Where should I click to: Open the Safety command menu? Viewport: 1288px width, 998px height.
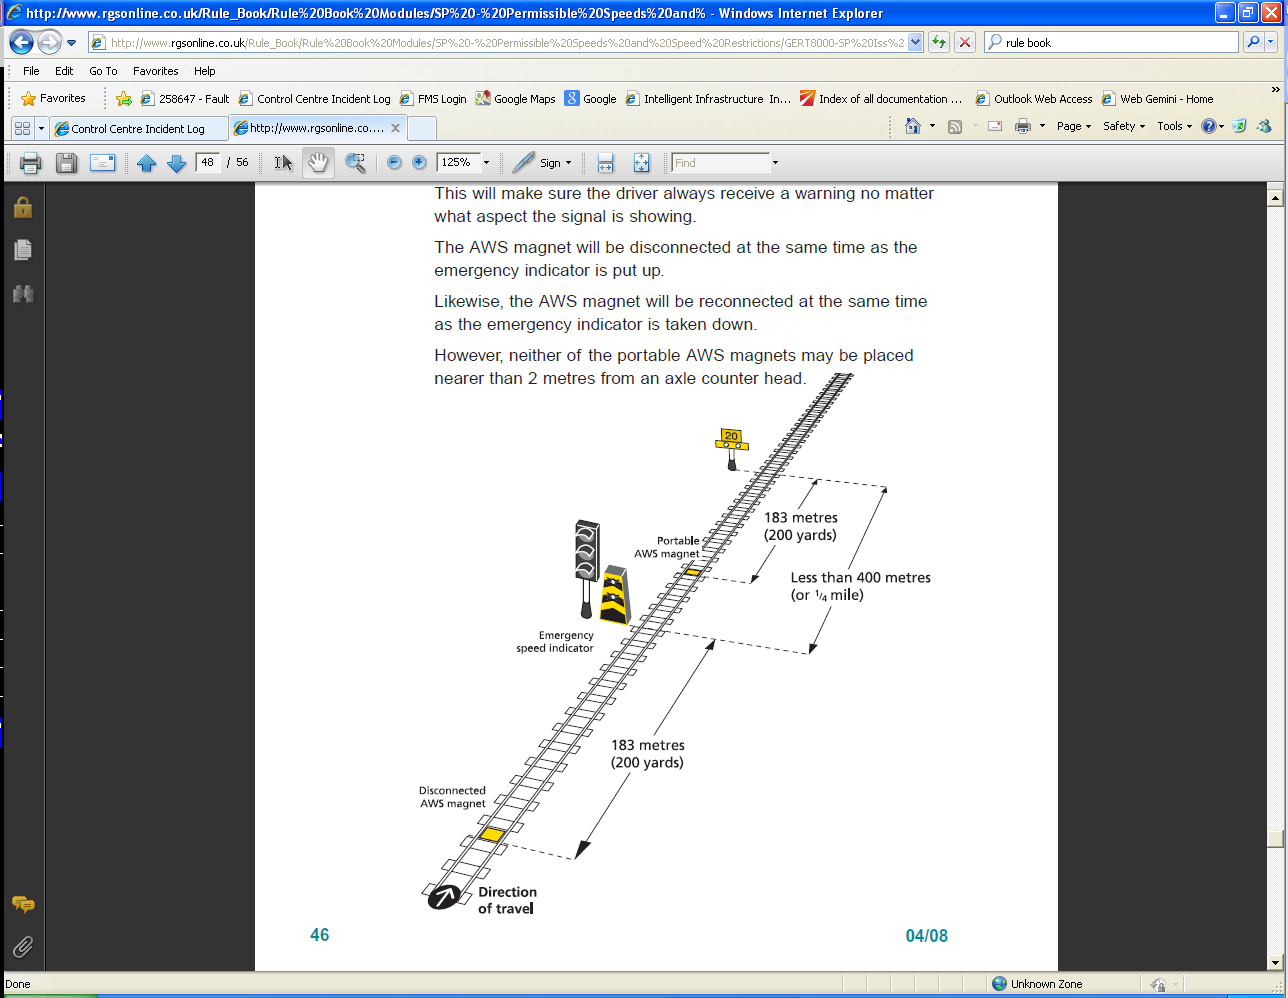(1124, 126)
